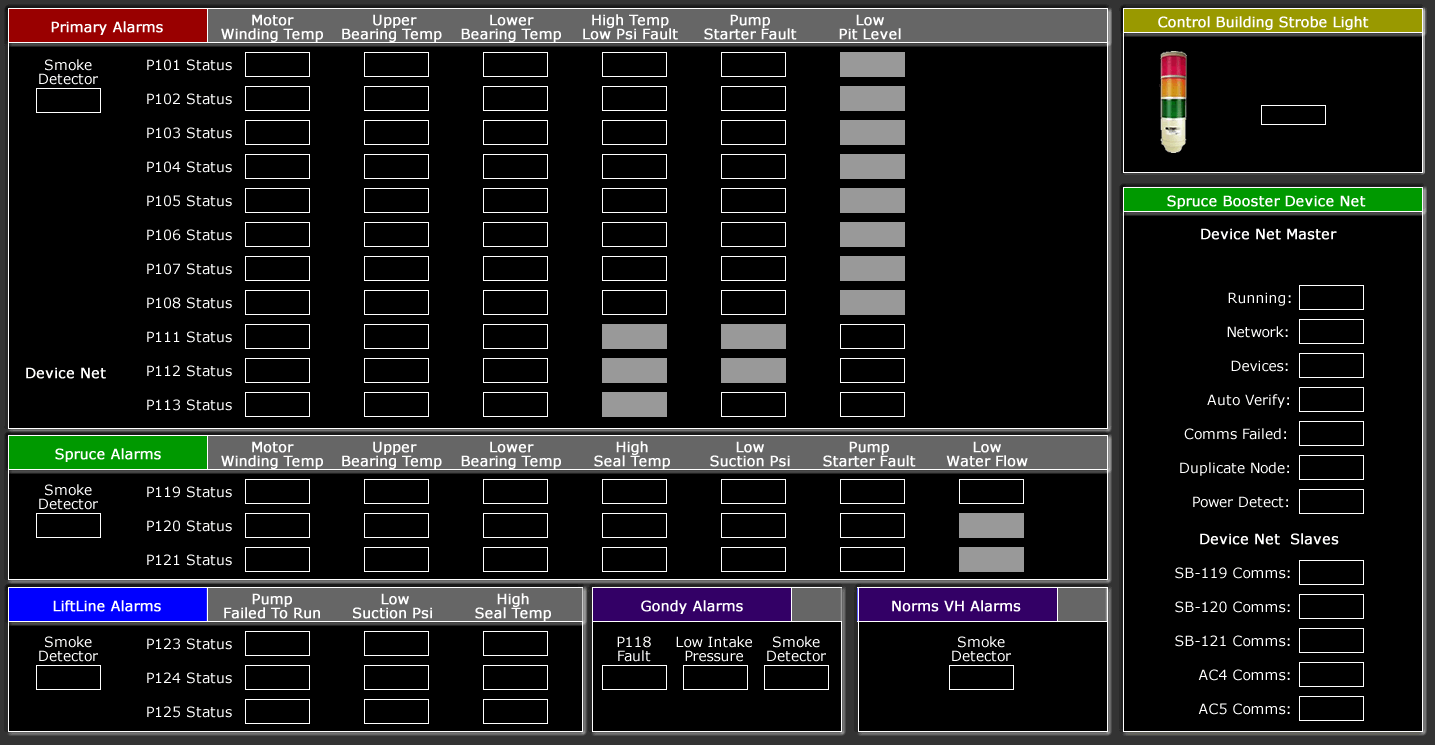
Task: Click the gray P111 High Temp Low Psi box
Action: 634,337
